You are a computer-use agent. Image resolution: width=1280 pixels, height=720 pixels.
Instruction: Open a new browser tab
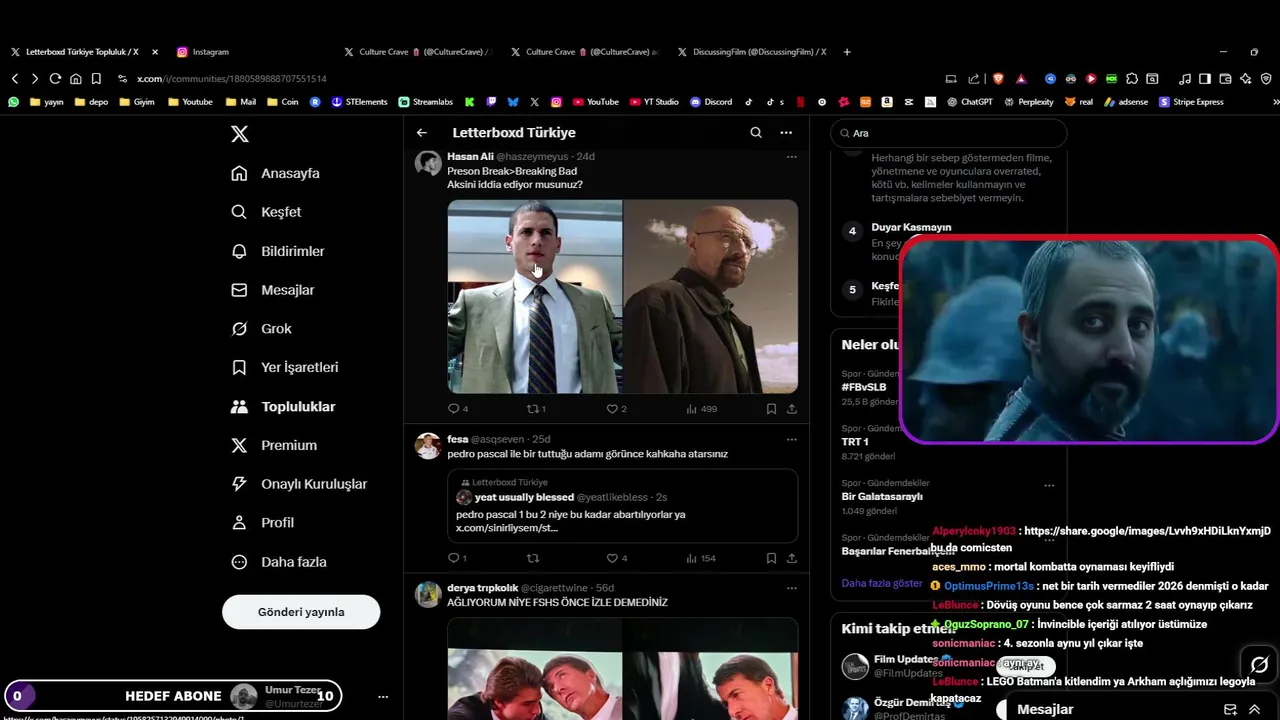[x=847, y=52]
